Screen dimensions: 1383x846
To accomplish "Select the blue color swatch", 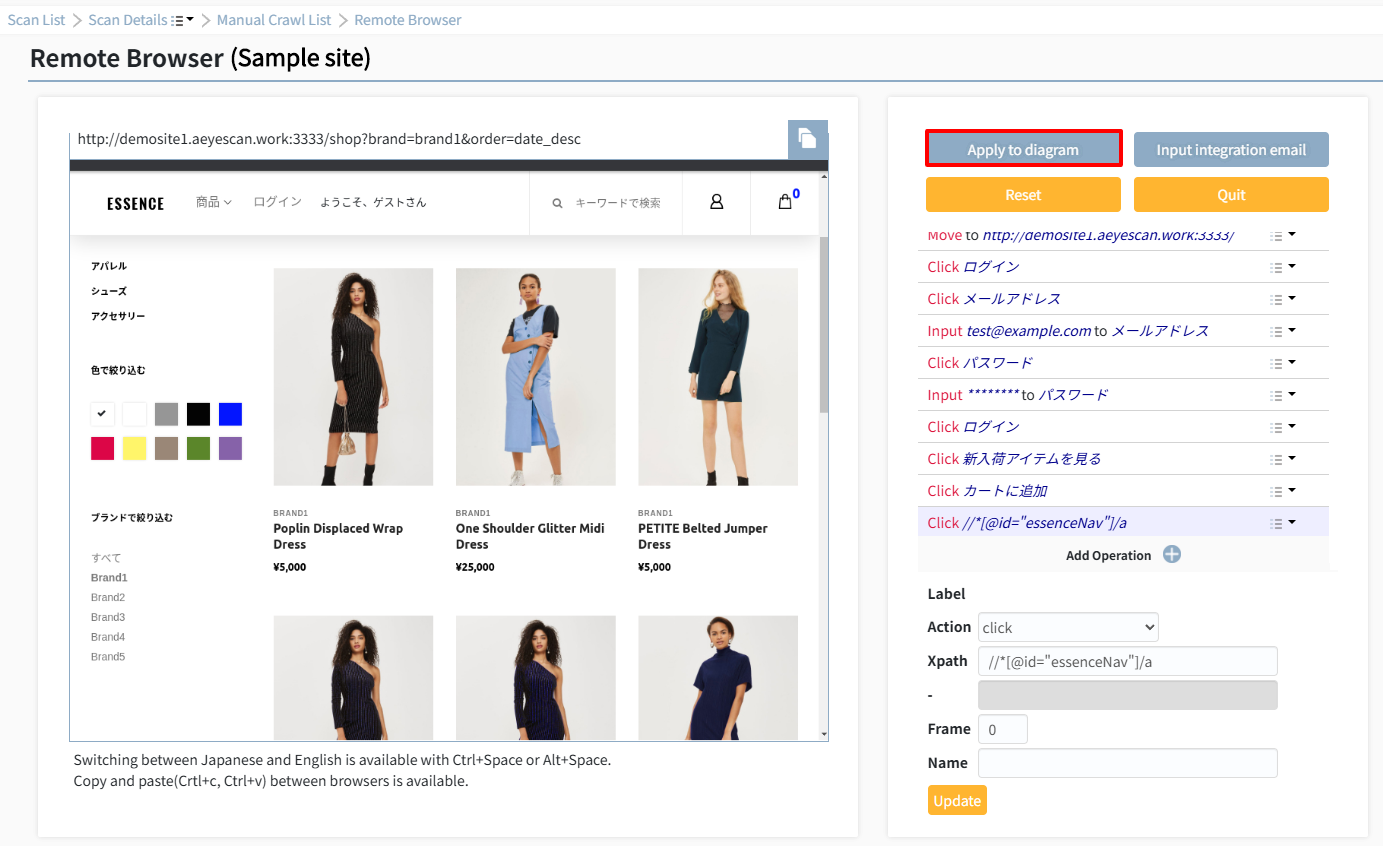I will (x=230, y=414).
